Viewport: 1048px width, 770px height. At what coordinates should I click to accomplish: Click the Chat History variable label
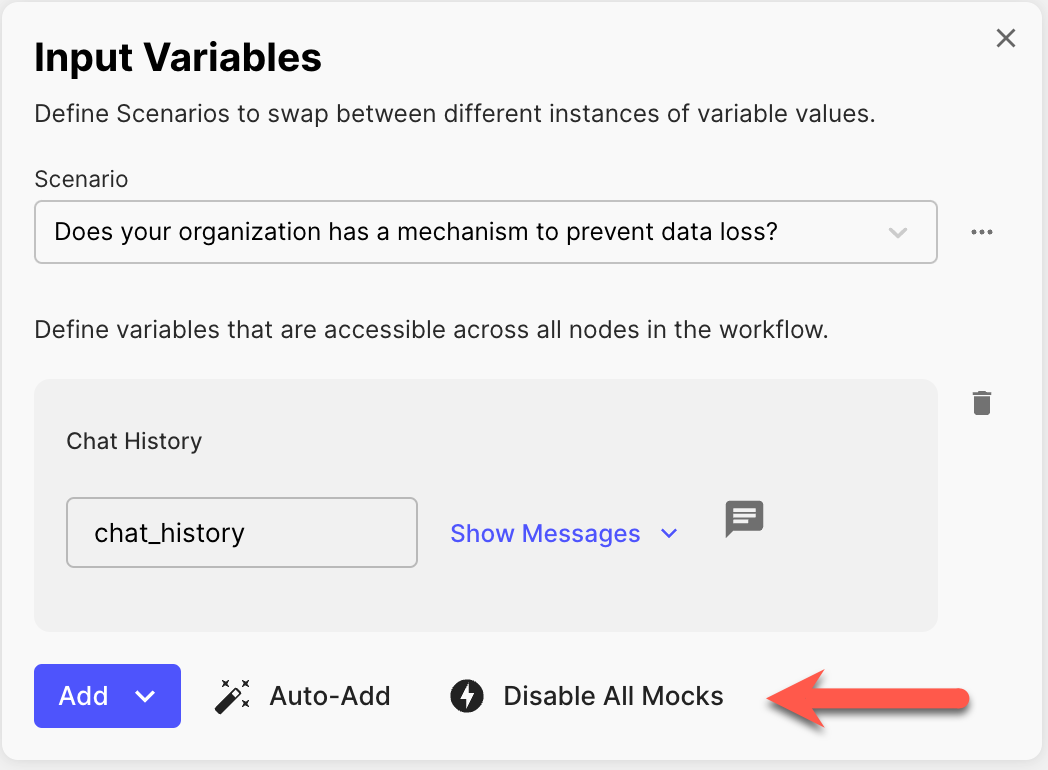134,441
